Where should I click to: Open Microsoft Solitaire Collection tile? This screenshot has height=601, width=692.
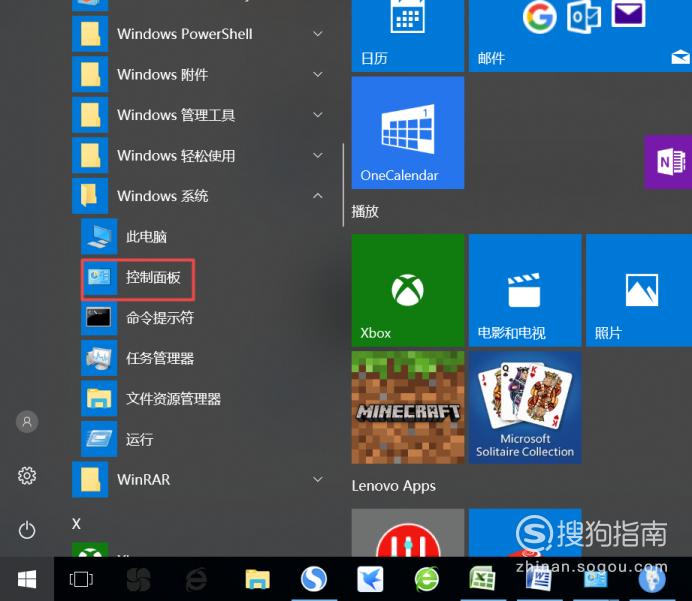(525, 407)
